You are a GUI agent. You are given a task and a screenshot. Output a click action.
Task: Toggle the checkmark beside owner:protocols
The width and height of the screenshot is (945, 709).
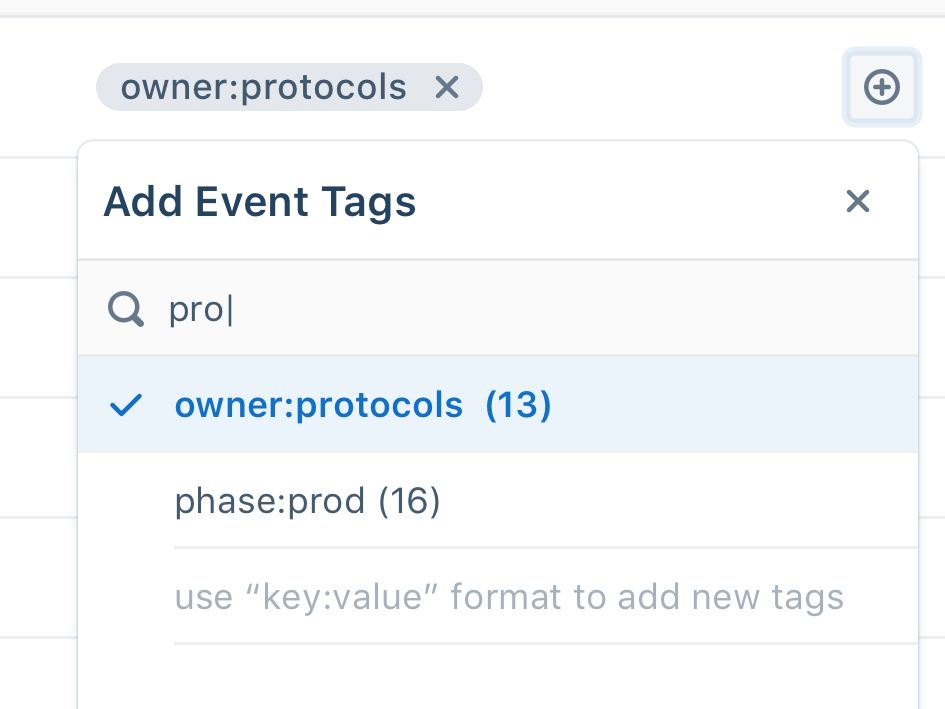tap(126, 405)
